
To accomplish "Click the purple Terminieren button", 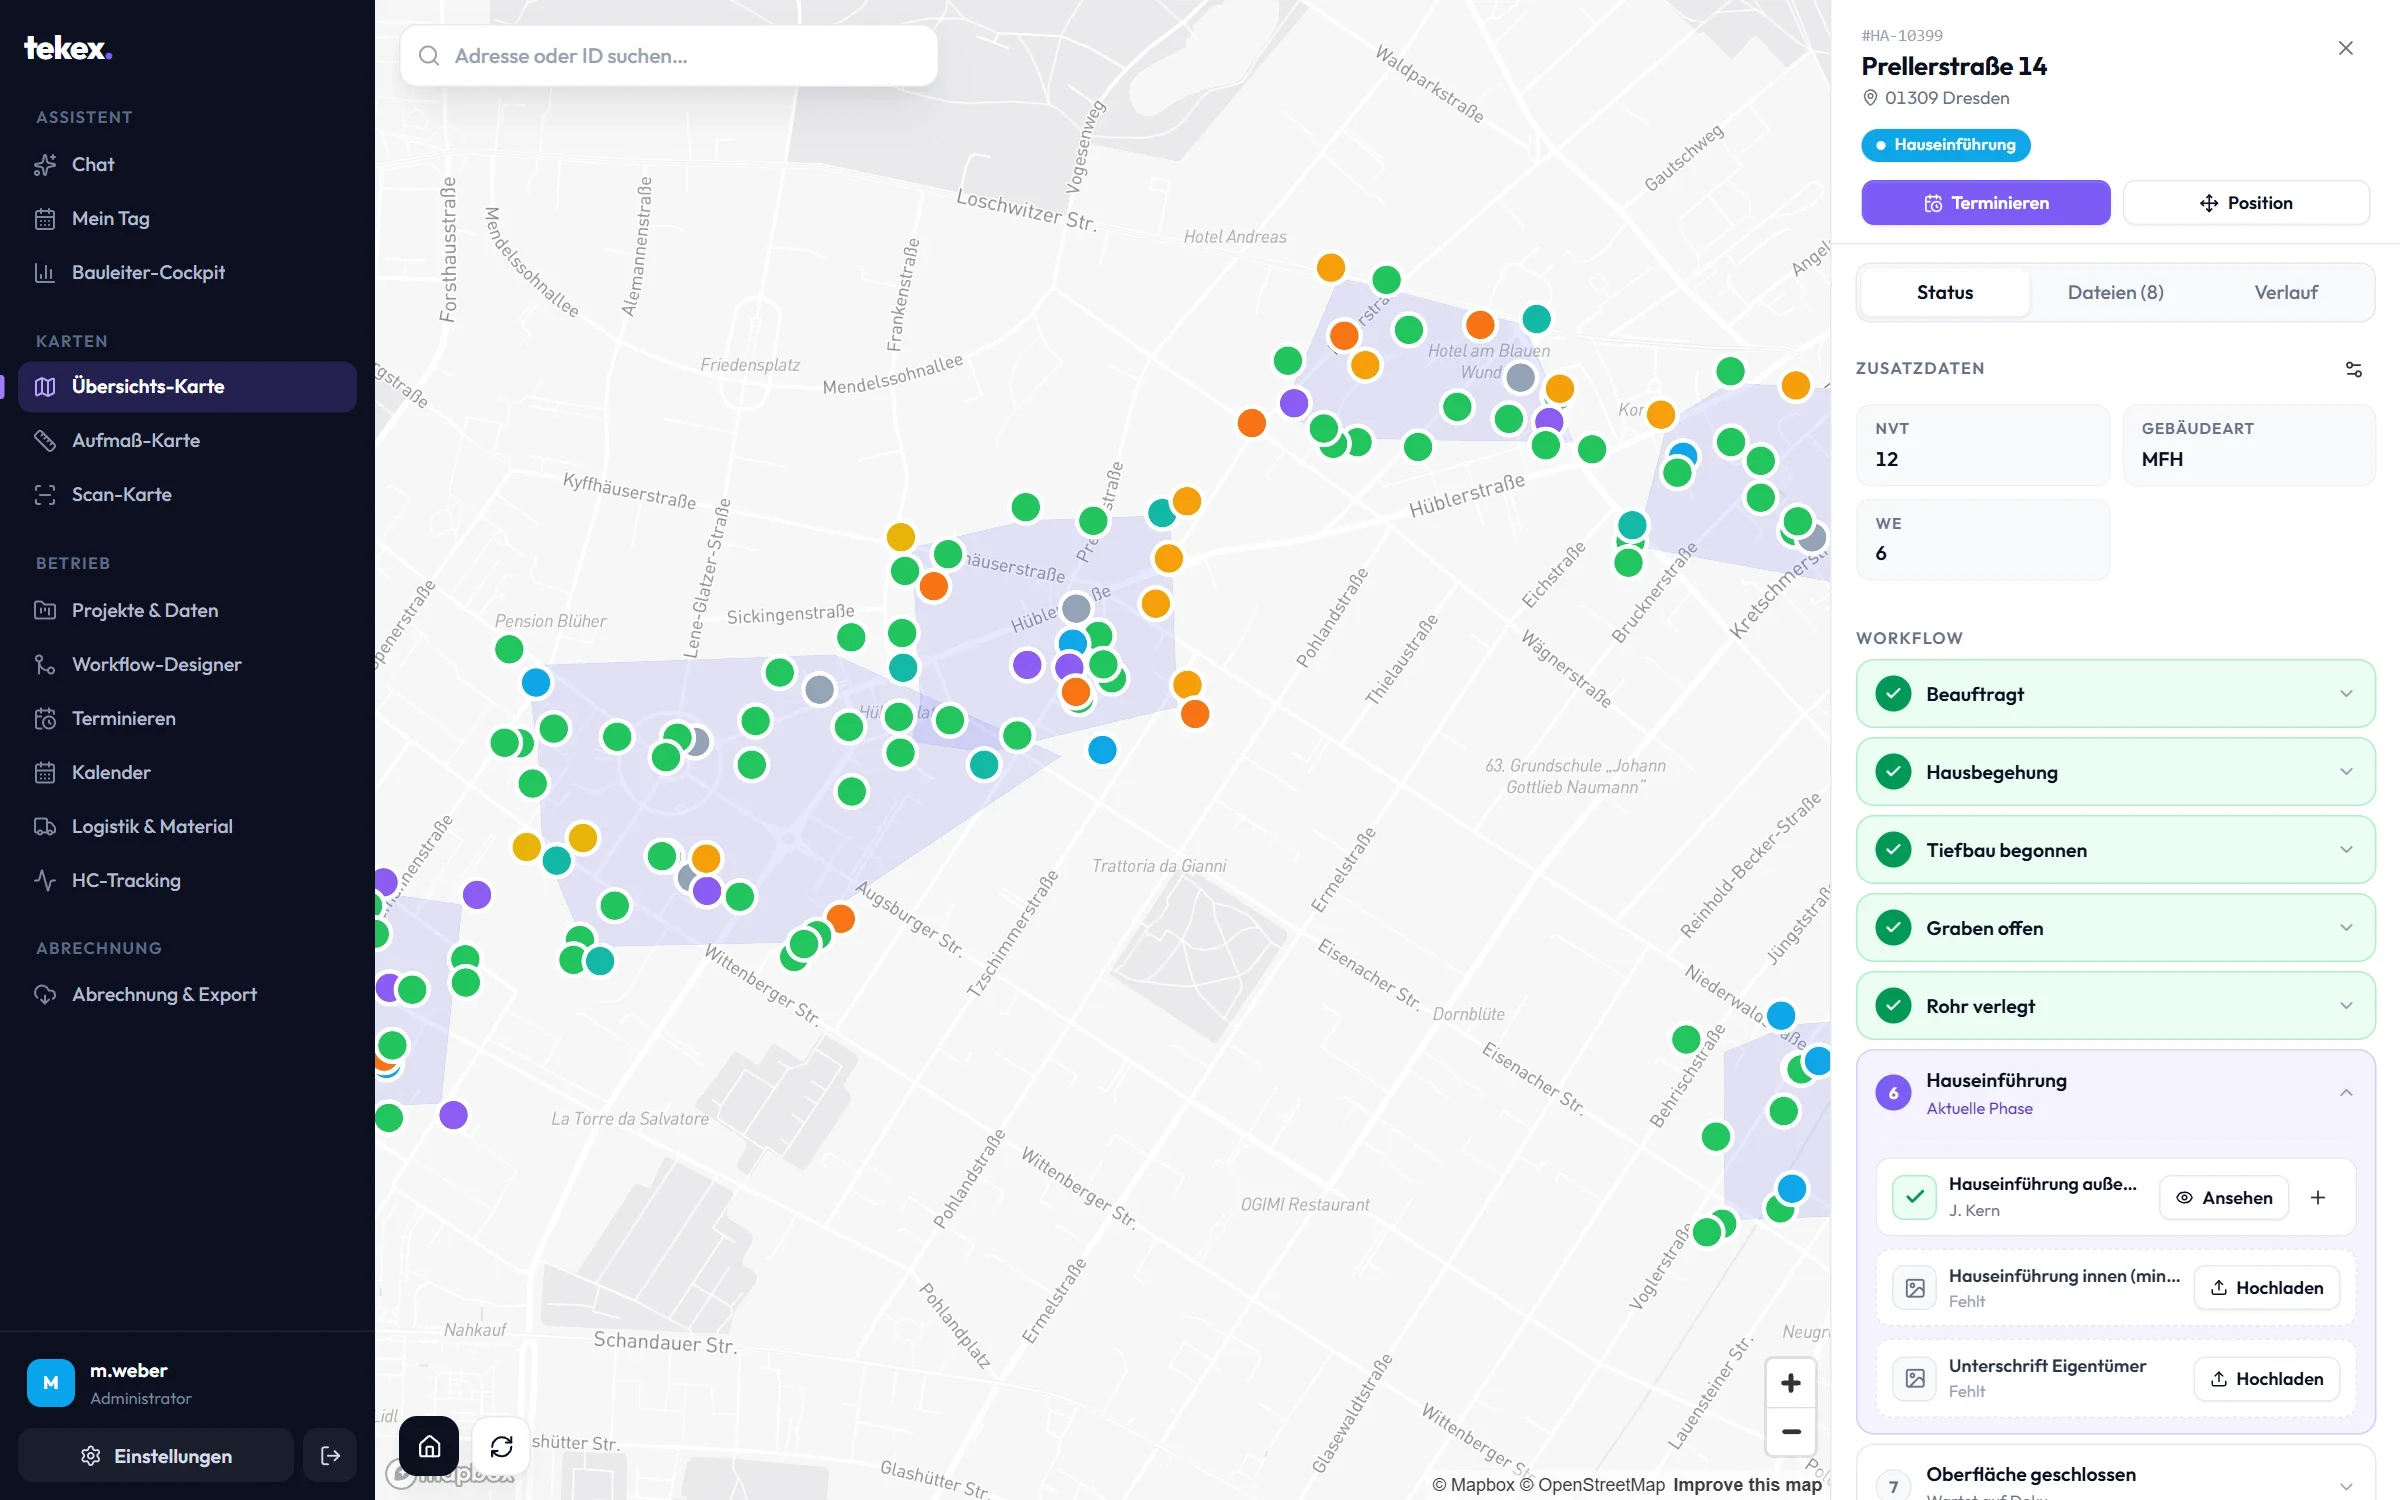I will coord(1986,203).
